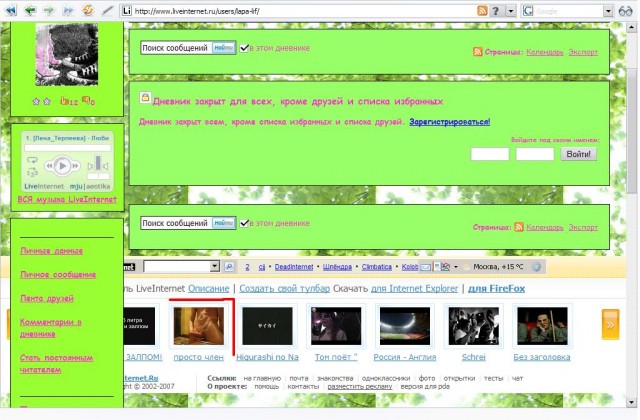Click the music player track progress bar
Screen dimensions: 640x420
[67, 148]
